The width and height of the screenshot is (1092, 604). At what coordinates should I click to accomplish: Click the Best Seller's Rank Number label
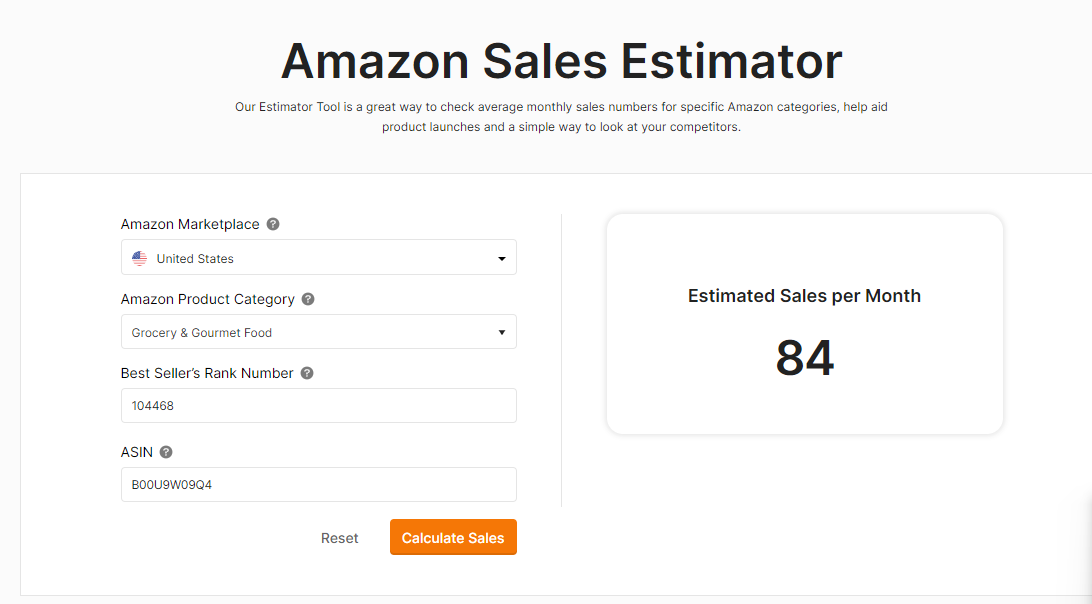tap(207, 373)
